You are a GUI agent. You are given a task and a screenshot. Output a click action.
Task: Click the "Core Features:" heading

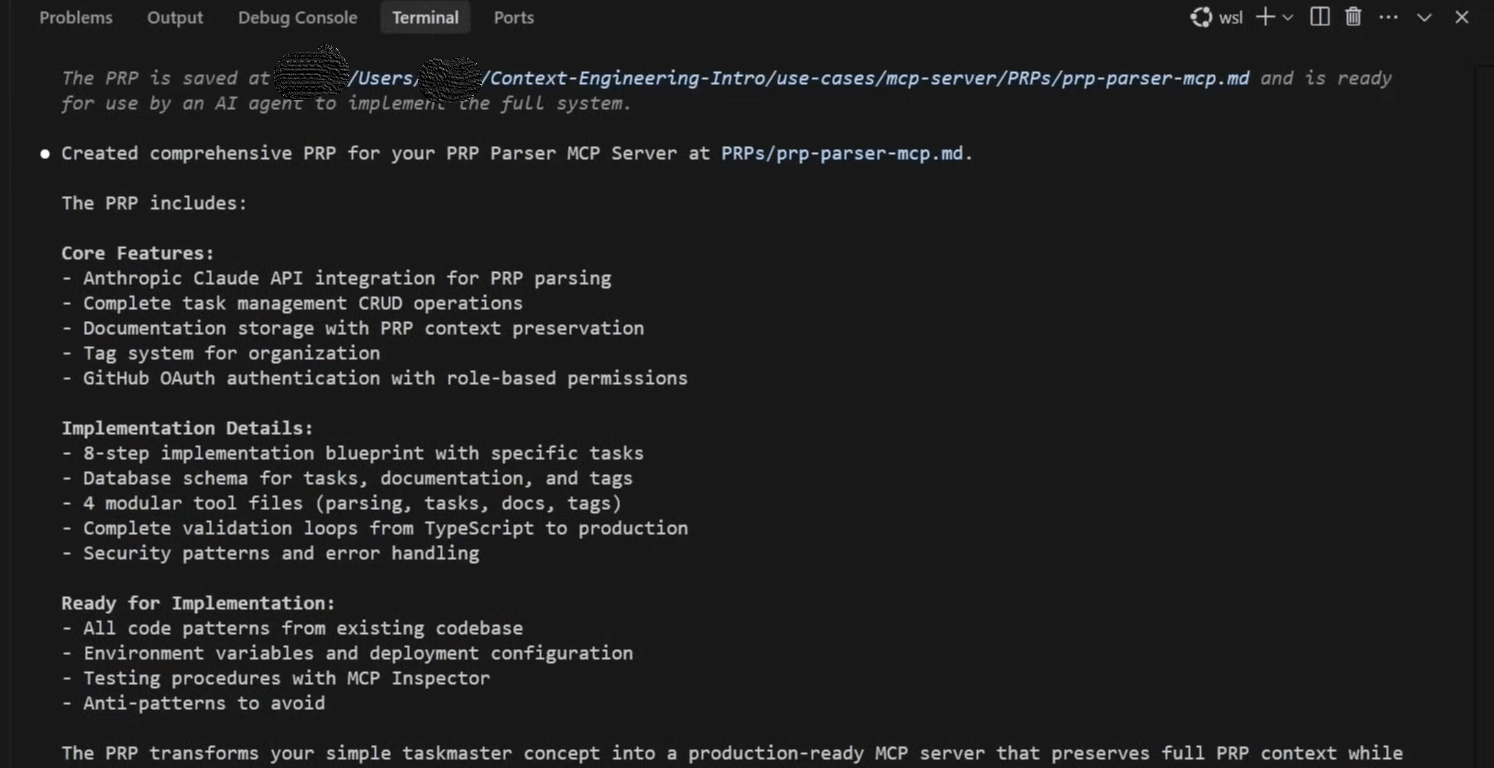138,253
